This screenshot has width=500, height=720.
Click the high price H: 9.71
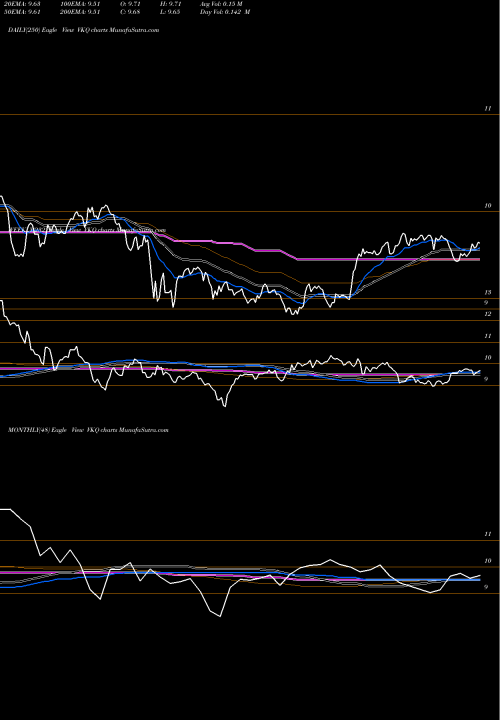(170, 4)
